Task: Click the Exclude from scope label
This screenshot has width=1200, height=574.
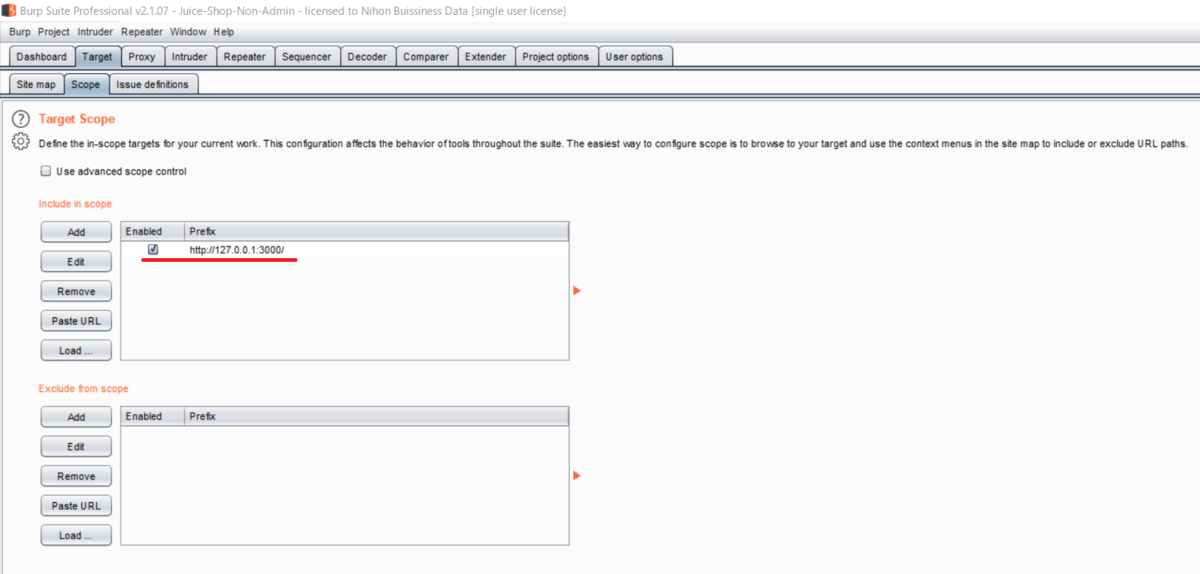Action: tap(84, 389)
